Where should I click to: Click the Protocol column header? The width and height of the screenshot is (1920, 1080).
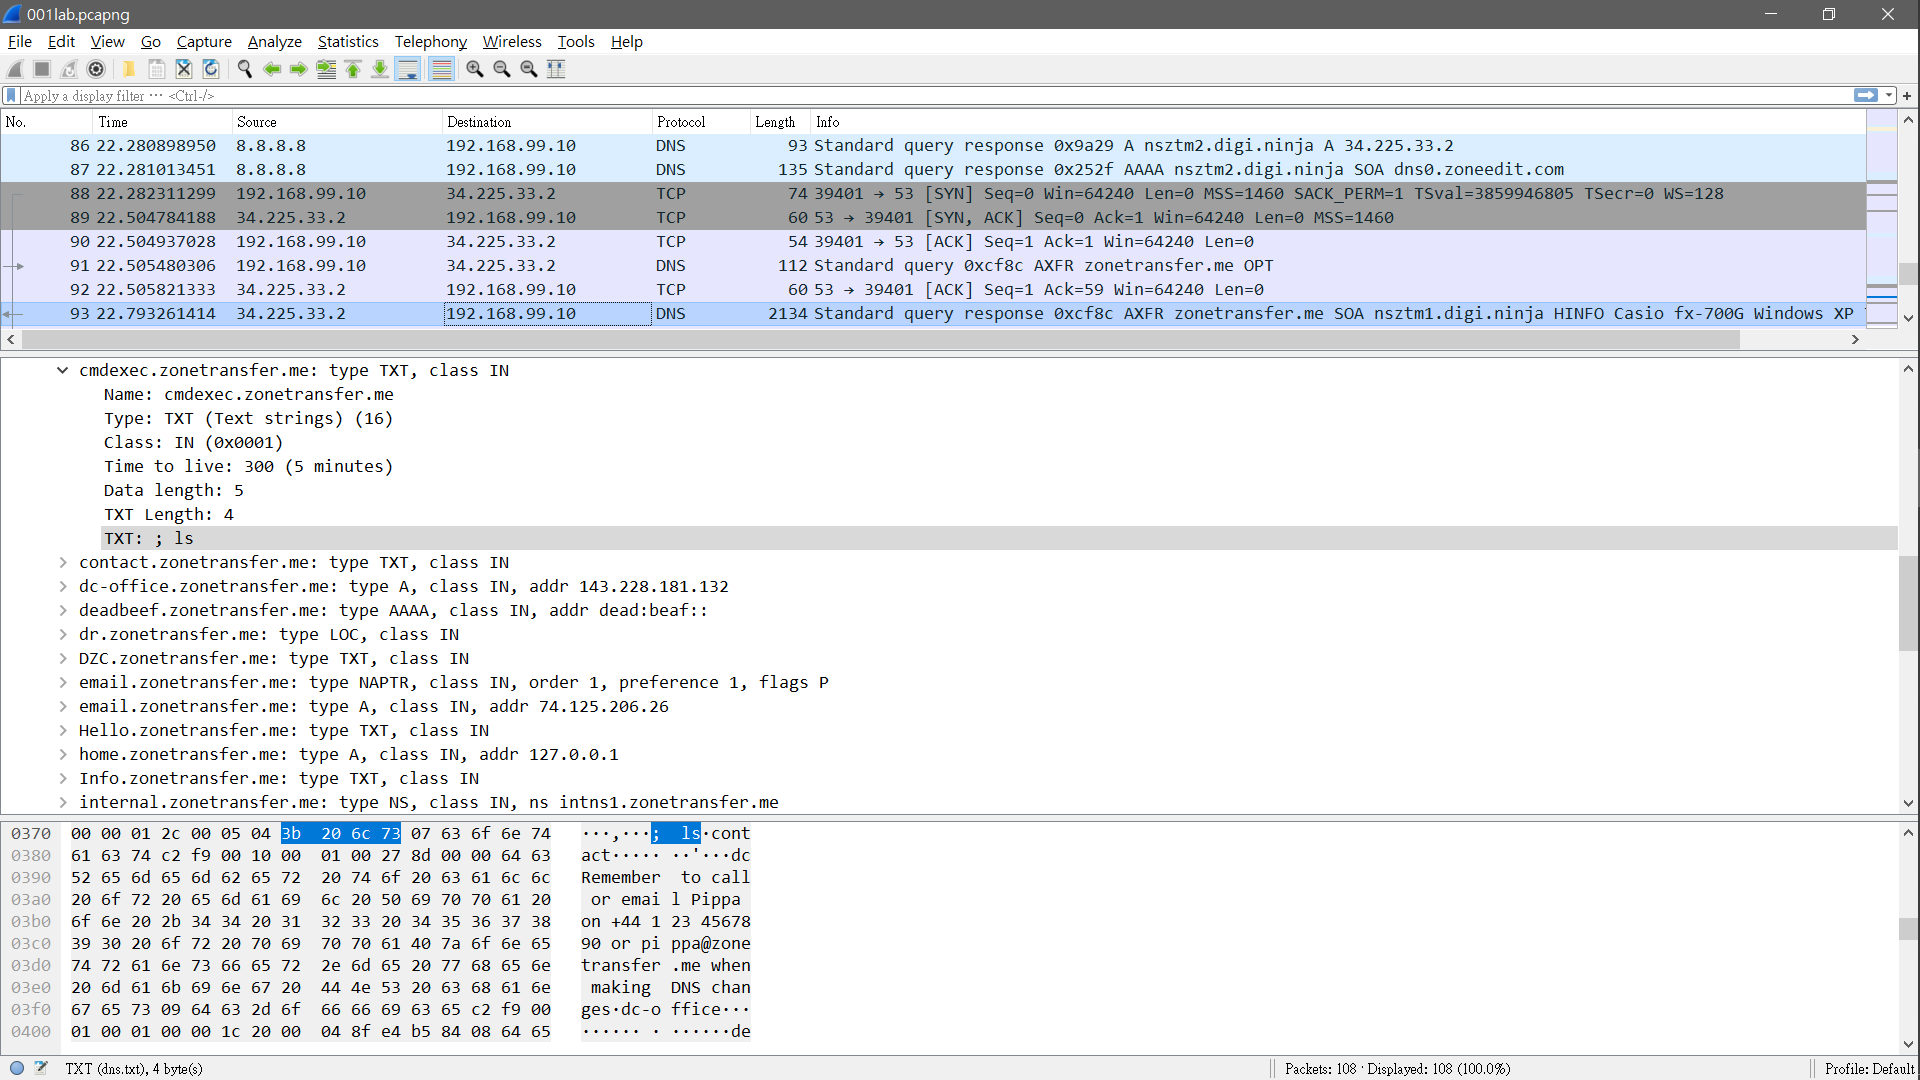pyautogui.click(x=681, y=122)
